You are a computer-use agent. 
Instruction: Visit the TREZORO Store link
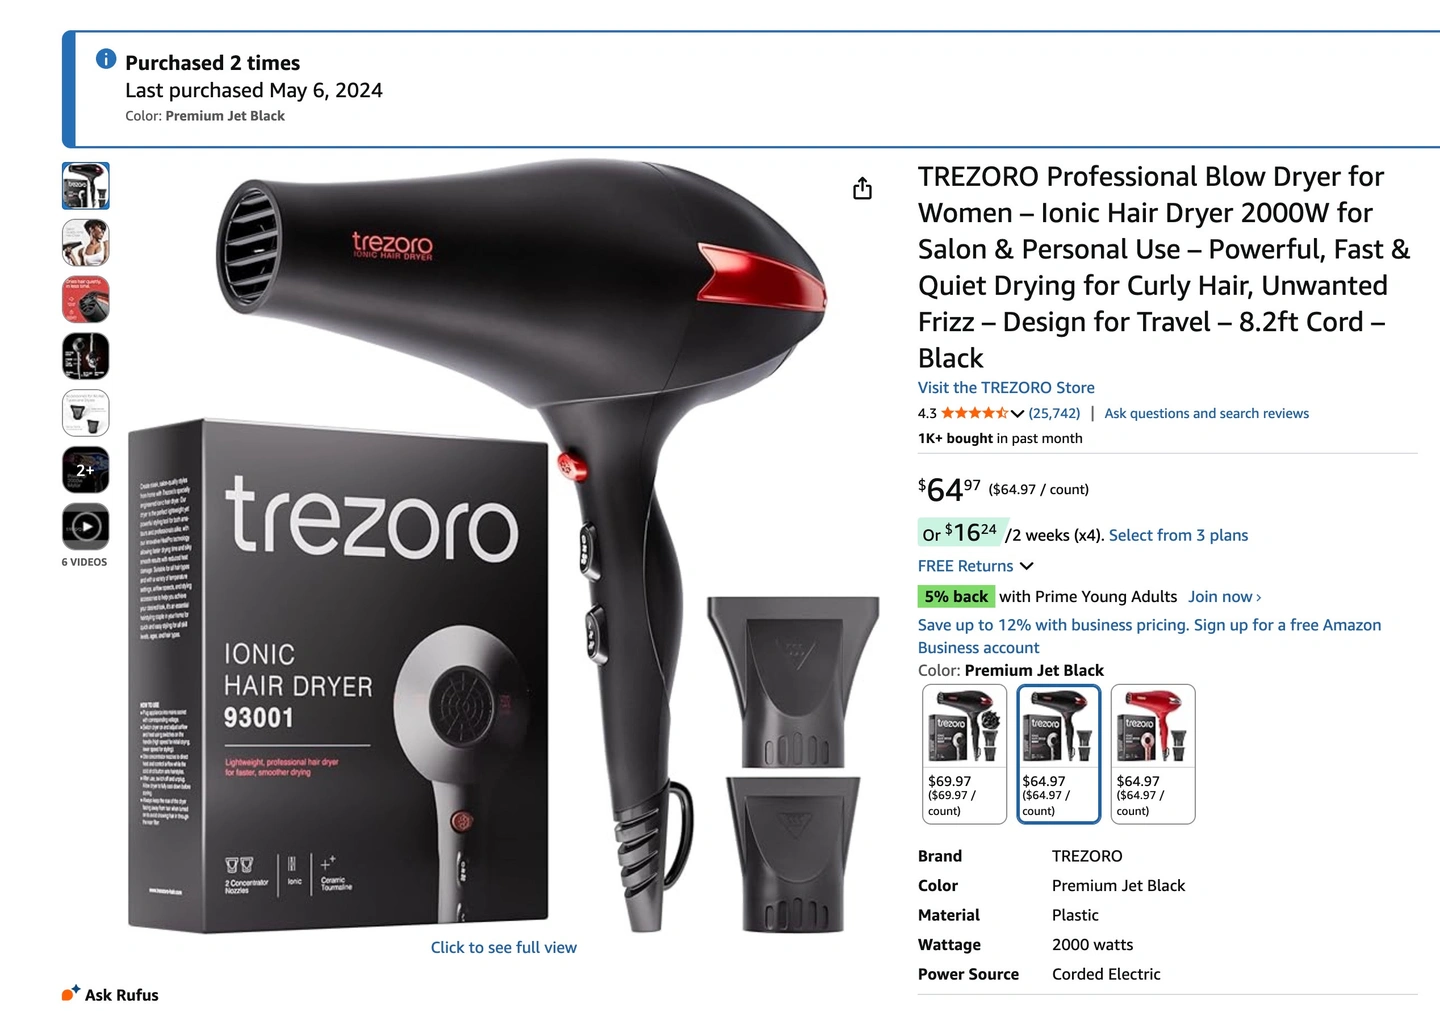coord(1006,387)
